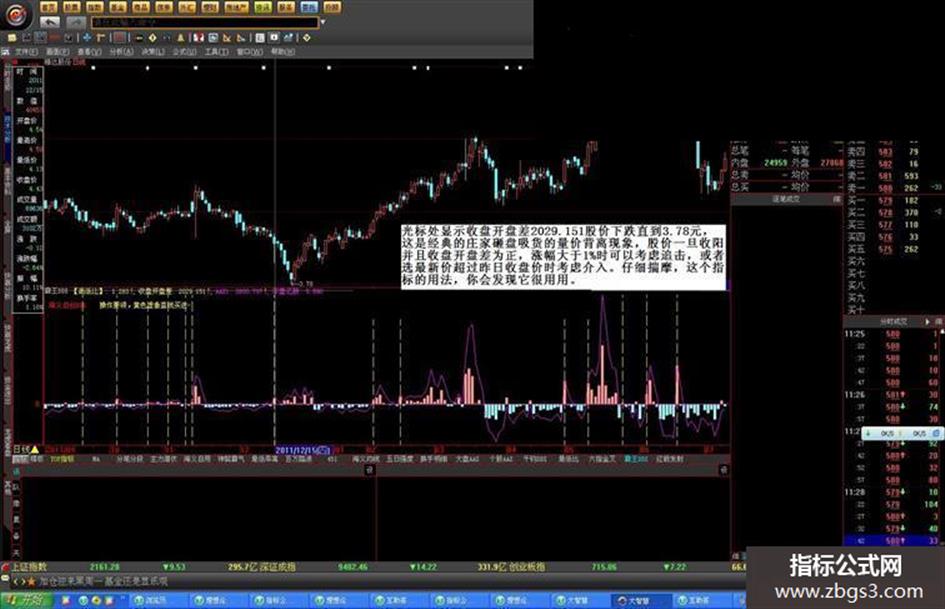Click the settings icon at middle of lower panel bar
Viewport: 945px width, 609px height.
[369, 469]
